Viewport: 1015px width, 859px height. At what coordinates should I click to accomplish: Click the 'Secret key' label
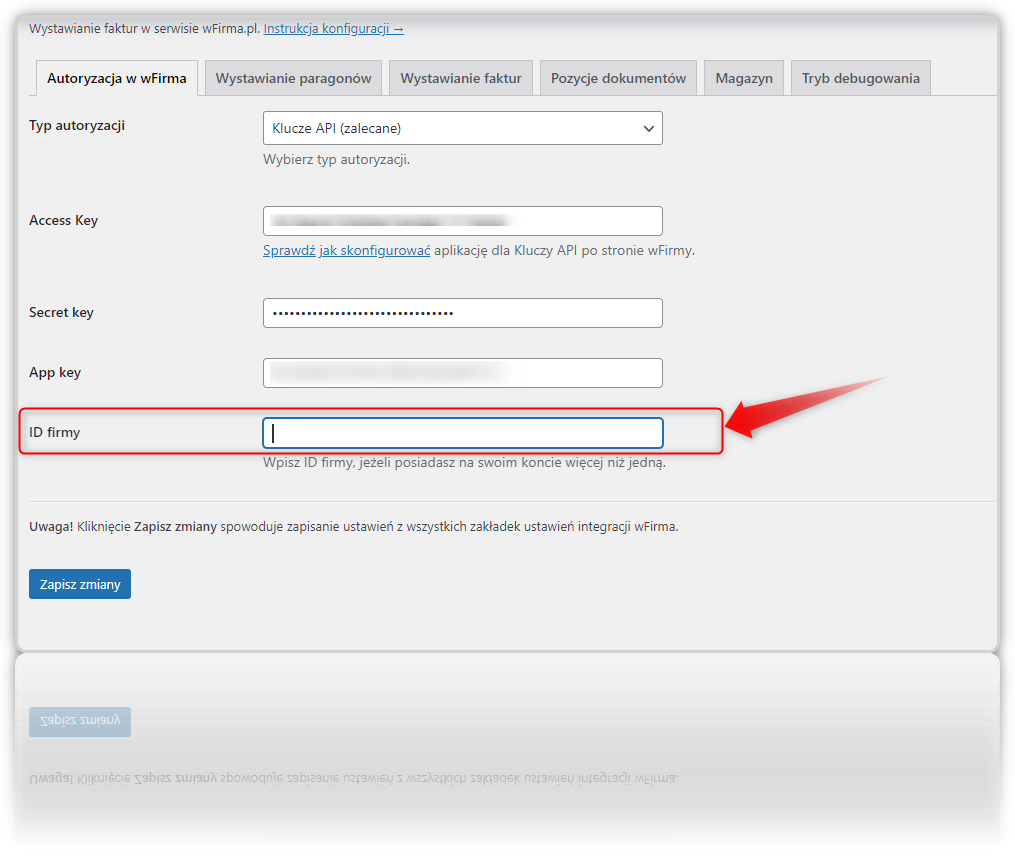click(61, 313)
